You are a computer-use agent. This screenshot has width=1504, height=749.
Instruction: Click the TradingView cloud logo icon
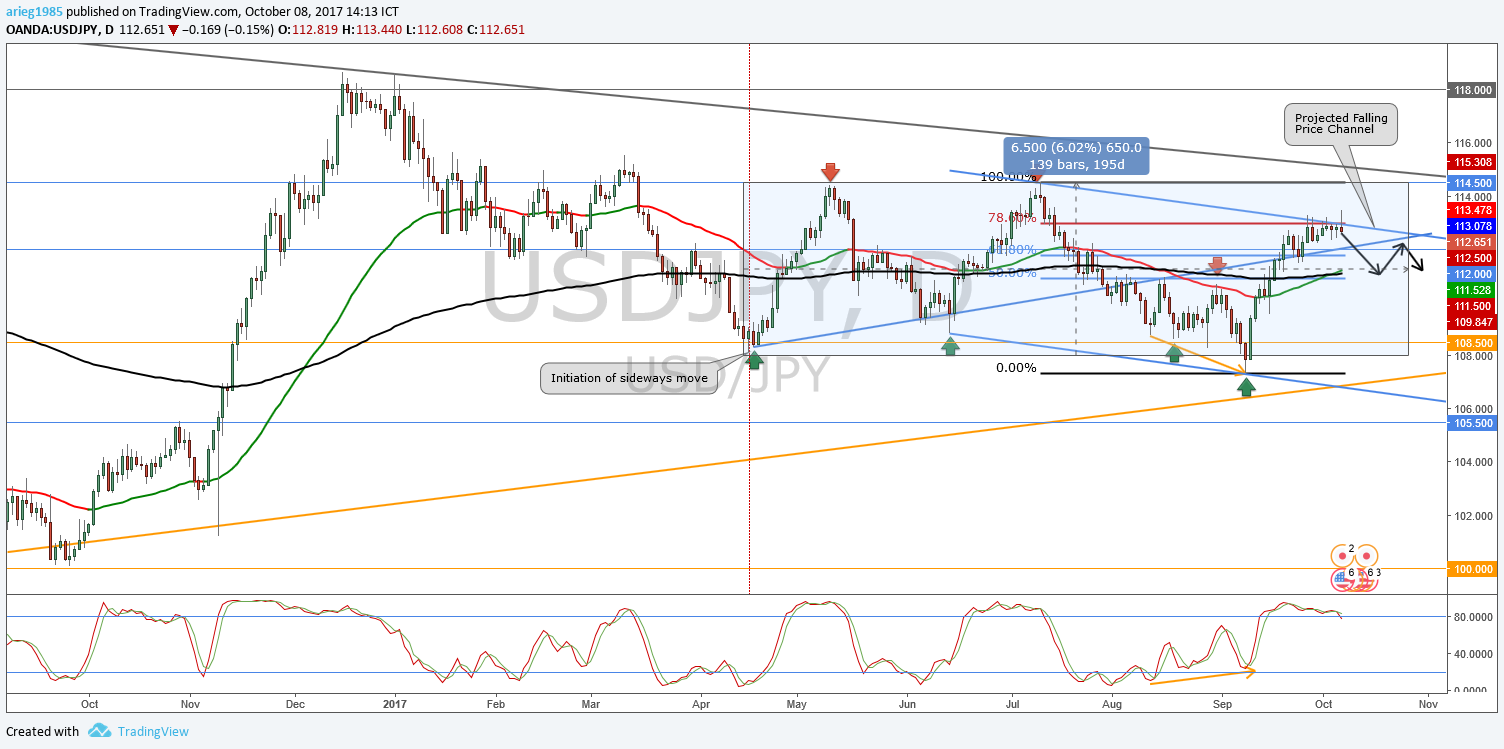(99, 731)
